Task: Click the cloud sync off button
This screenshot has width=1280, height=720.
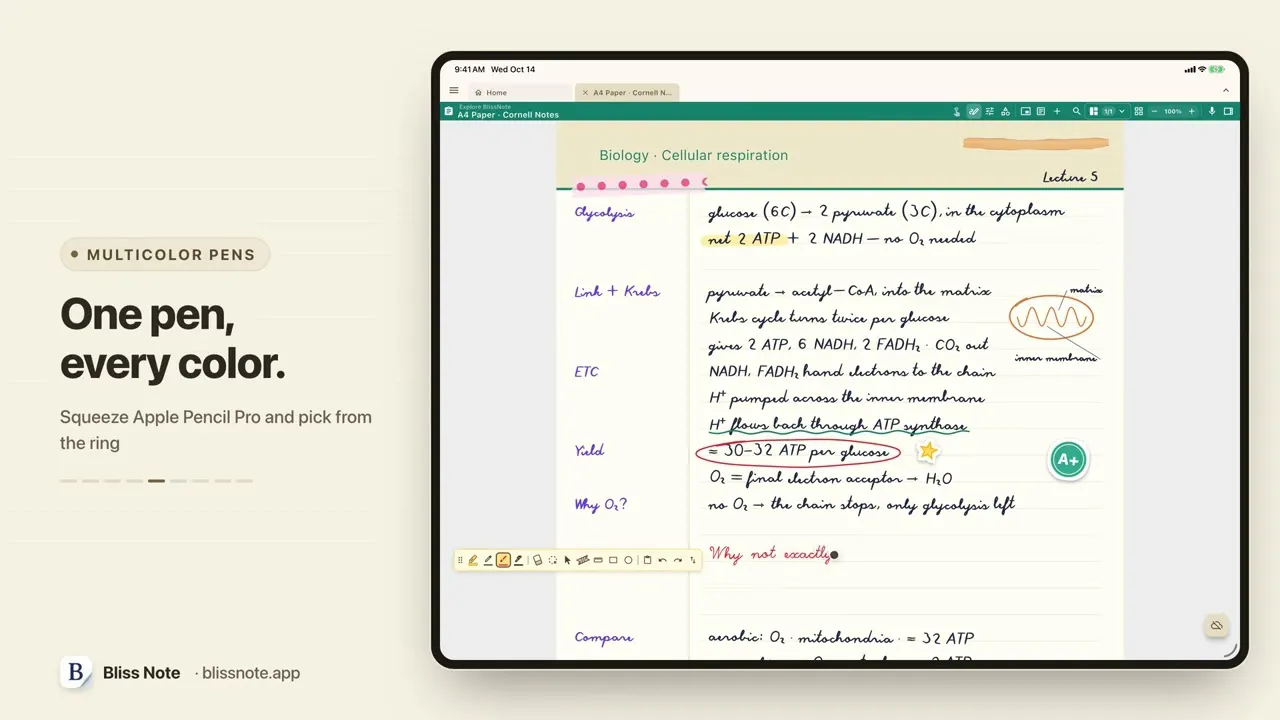Action: pos(1216,626)
